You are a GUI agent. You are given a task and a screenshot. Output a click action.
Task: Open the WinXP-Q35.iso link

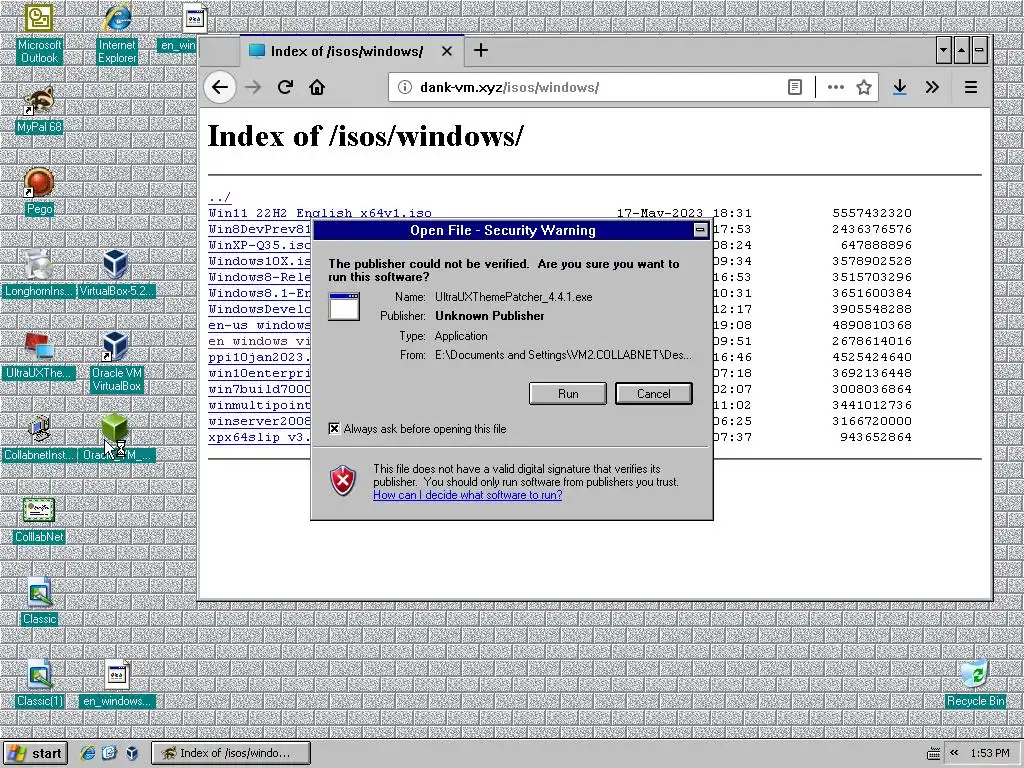click(260, 245)
